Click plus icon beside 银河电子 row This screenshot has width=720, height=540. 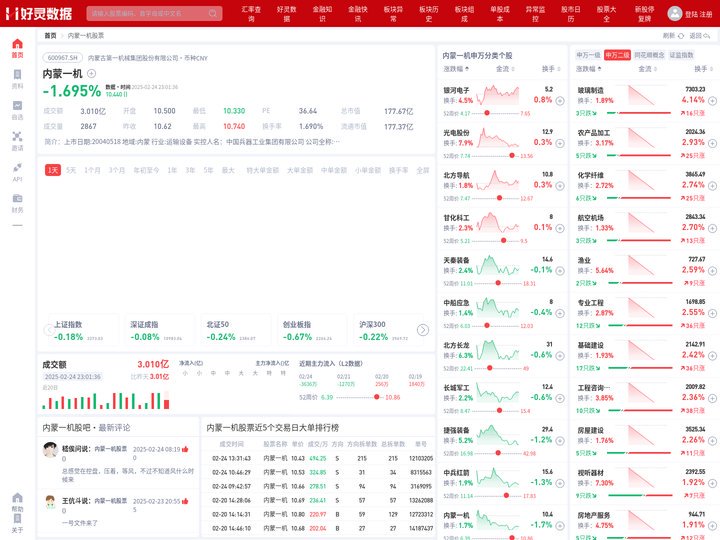coord(560,101)
